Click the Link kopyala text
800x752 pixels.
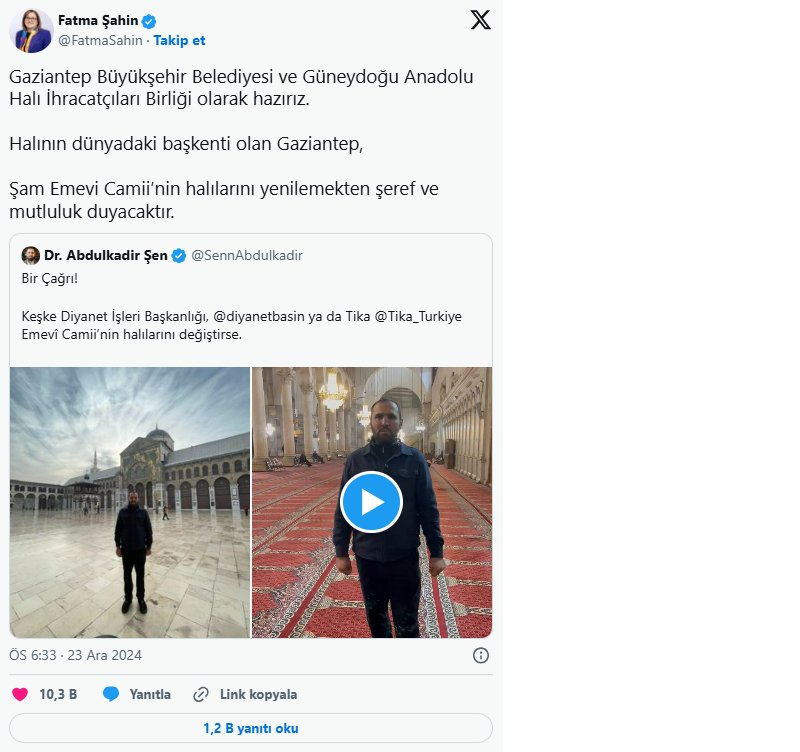[258, 694]
